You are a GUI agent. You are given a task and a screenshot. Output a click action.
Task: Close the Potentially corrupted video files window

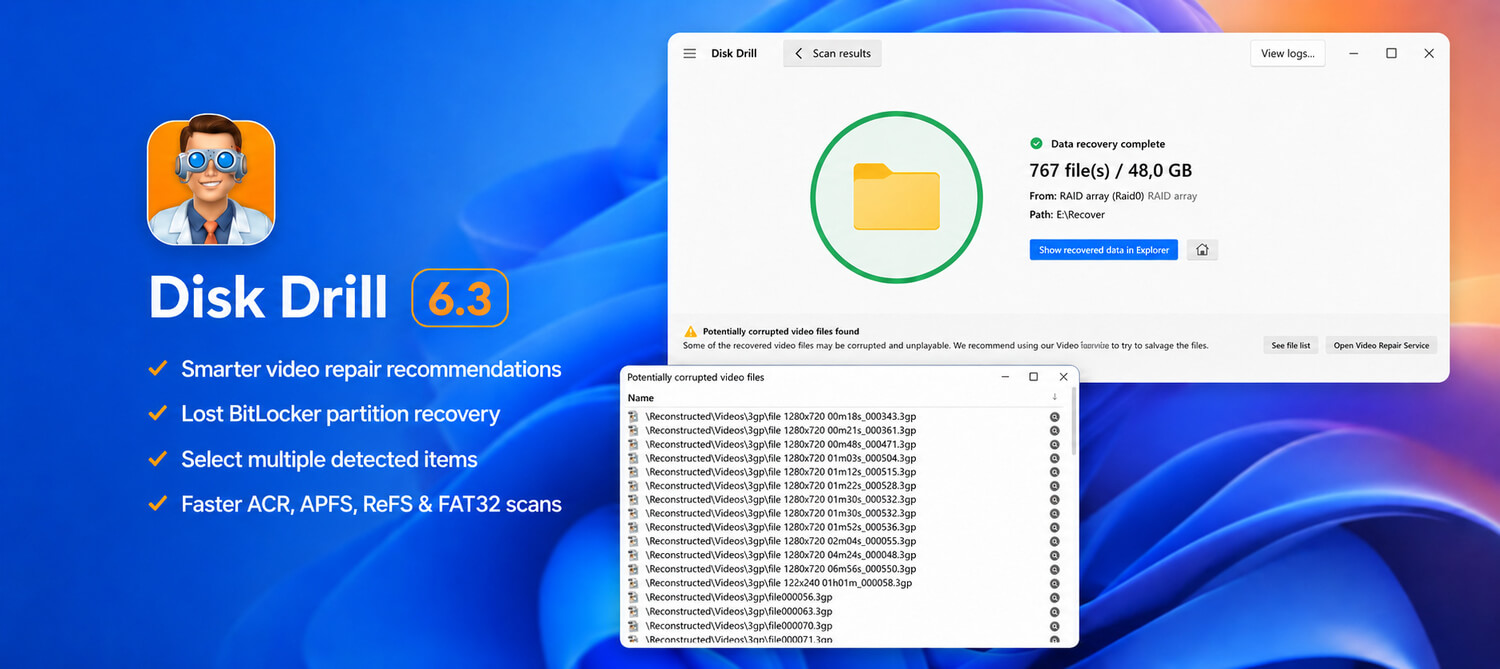point(1063,377)
